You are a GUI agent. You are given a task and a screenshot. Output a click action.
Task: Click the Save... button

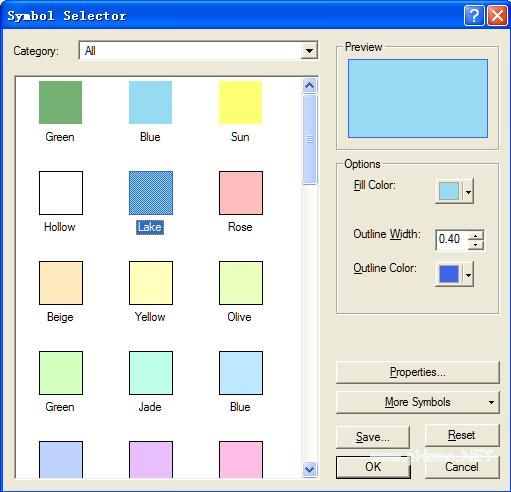pos(373,437)
